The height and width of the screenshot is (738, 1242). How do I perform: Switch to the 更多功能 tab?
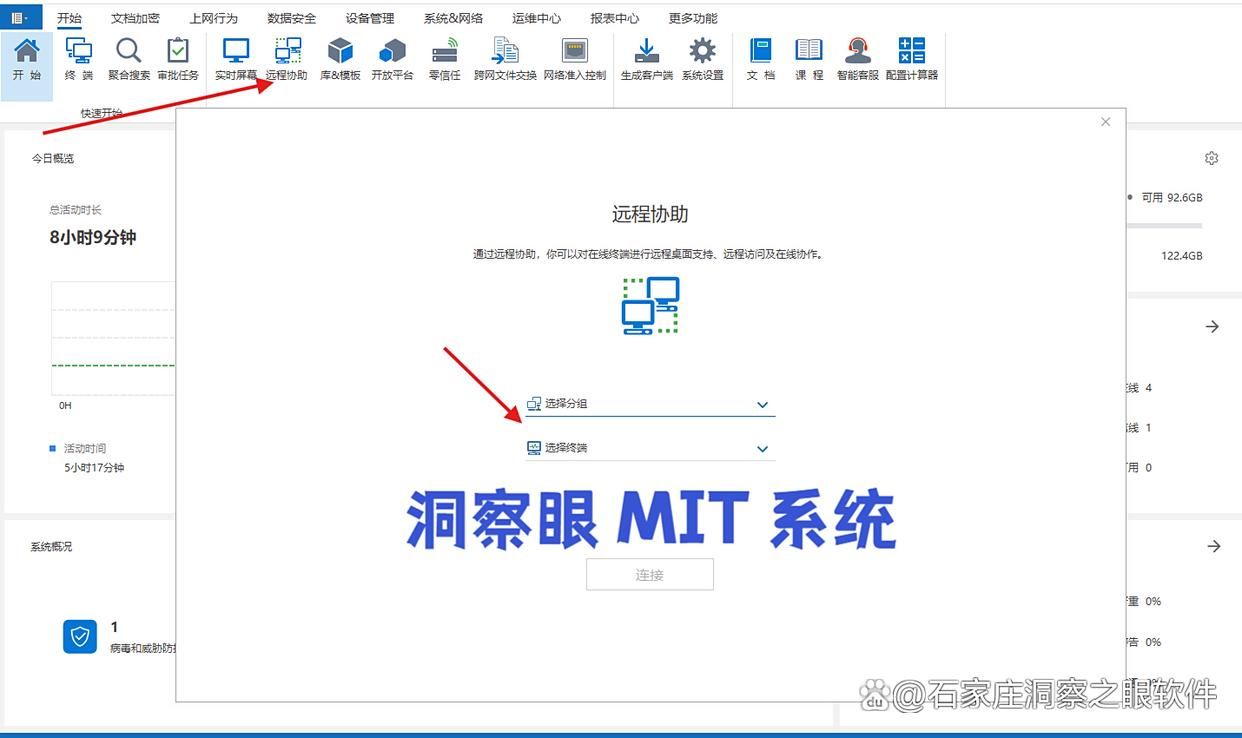693,18
